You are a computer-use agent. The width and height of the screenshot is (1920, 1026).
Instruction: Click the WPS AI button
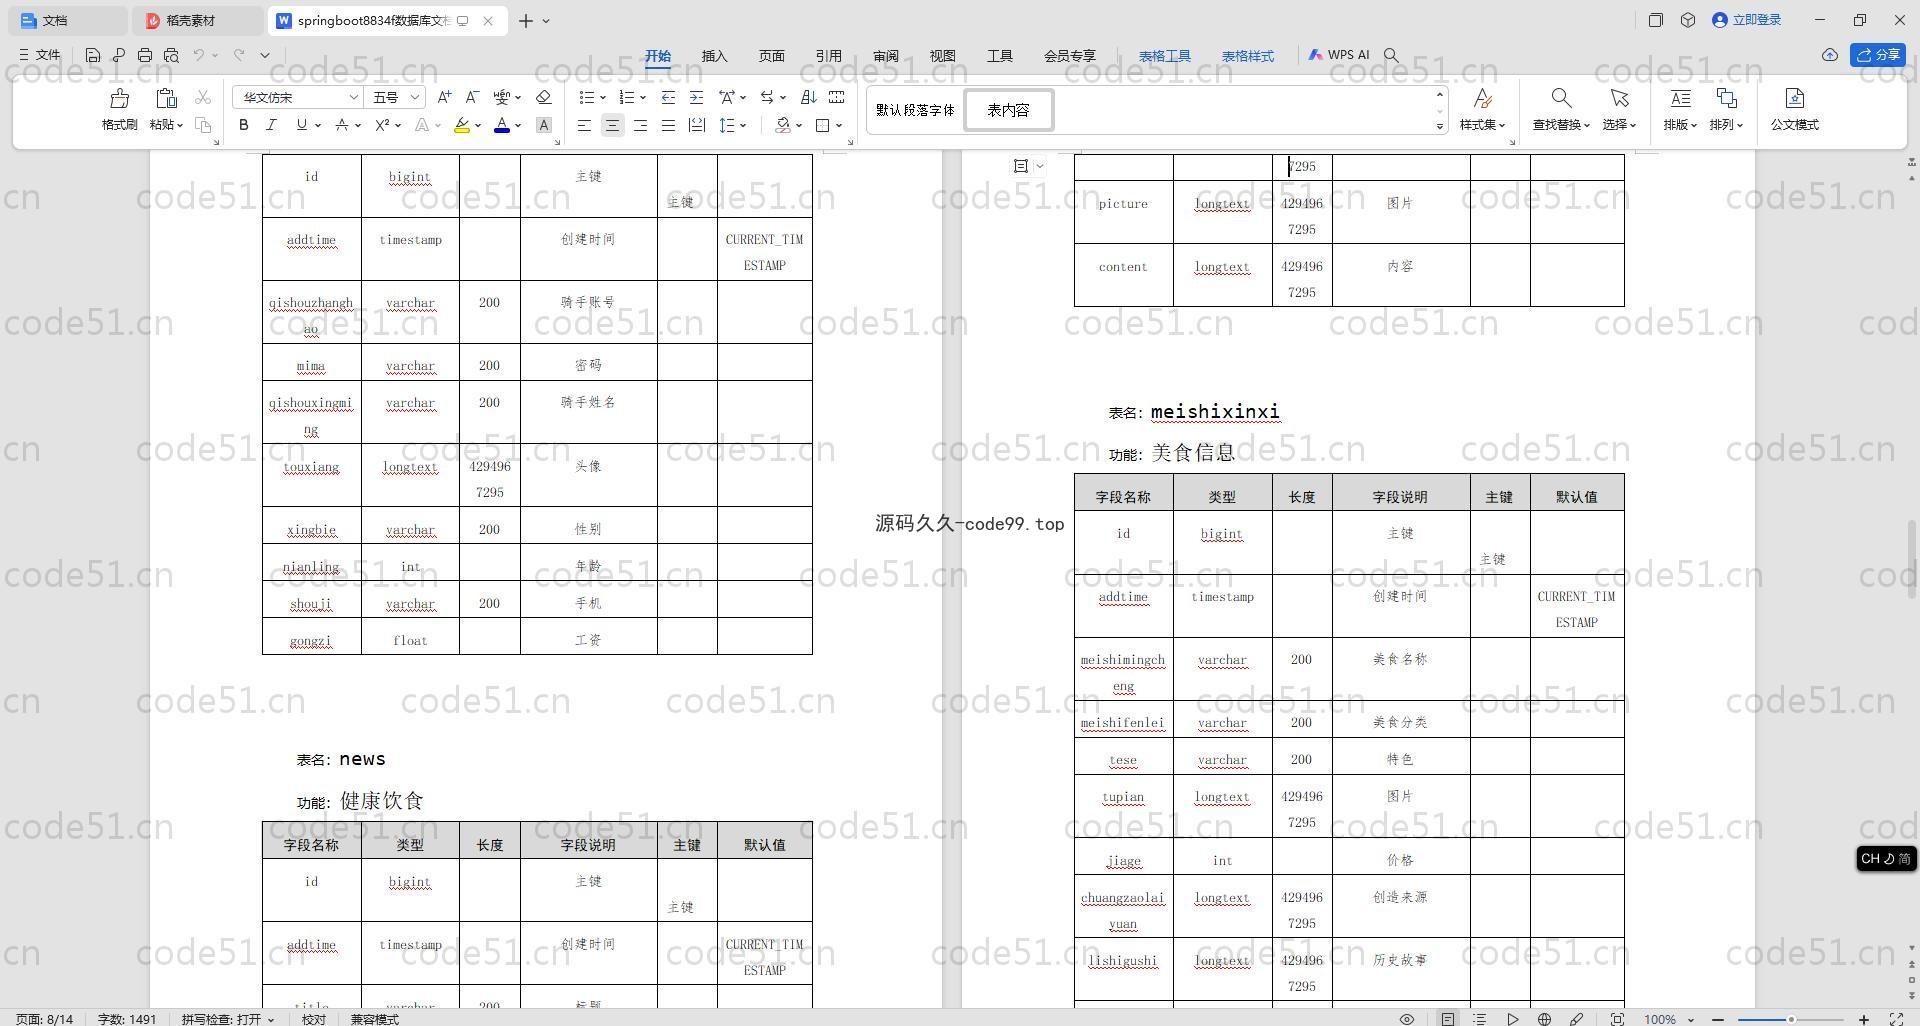click(x=1338, y=55)
